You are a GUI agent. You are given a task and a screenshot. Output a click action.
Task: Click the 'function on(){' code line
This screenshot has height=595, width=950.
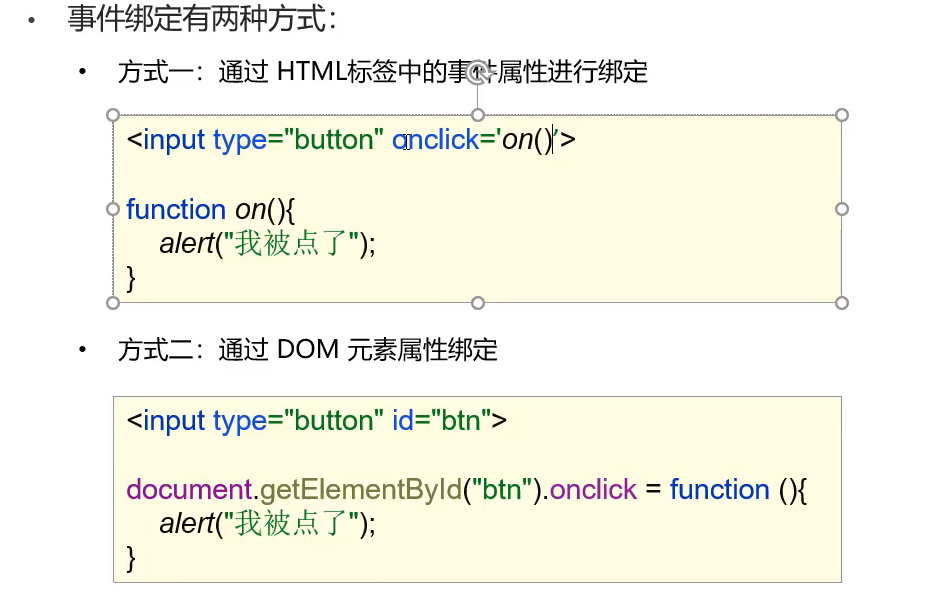(x=211, y=210)
